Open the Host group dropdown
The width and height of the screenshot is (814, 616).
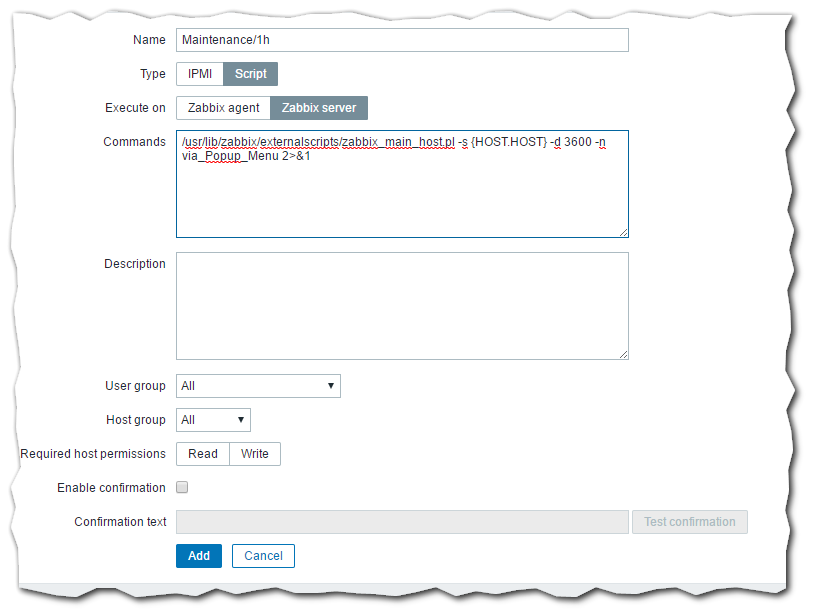click(213, 420)
